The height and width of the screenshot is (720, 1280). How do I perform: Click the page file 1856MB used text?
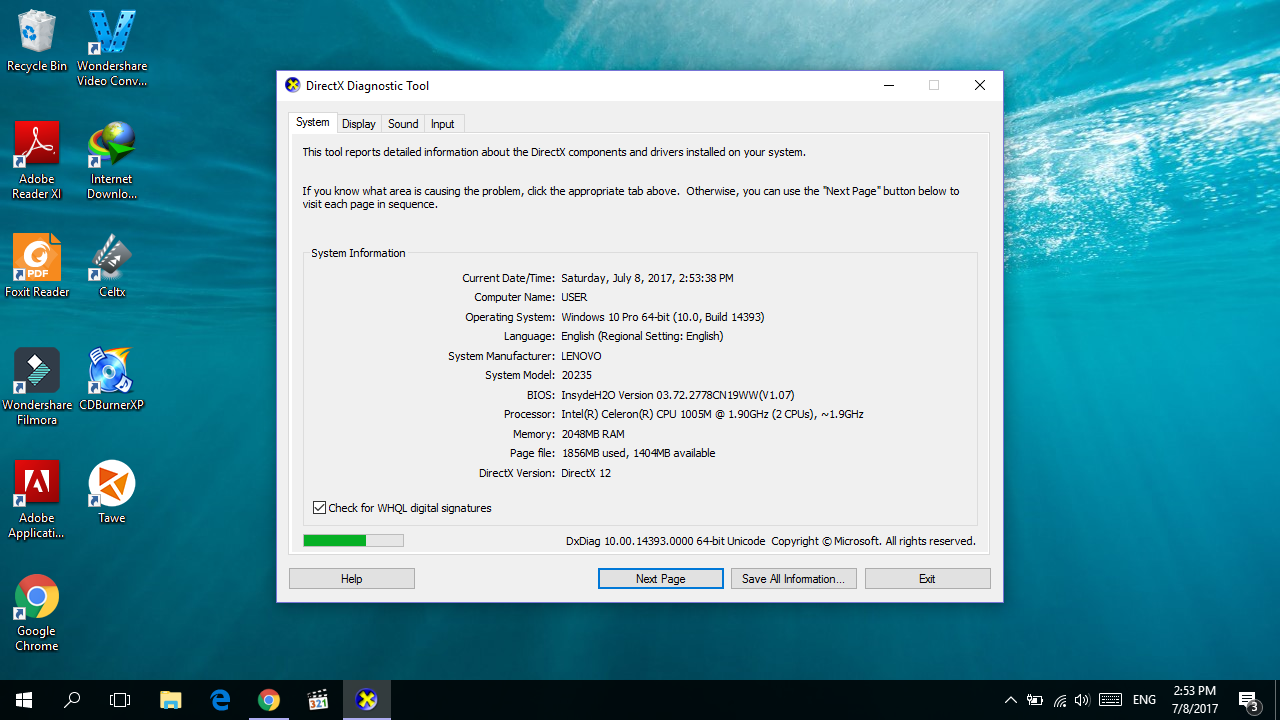click(638, 453)
